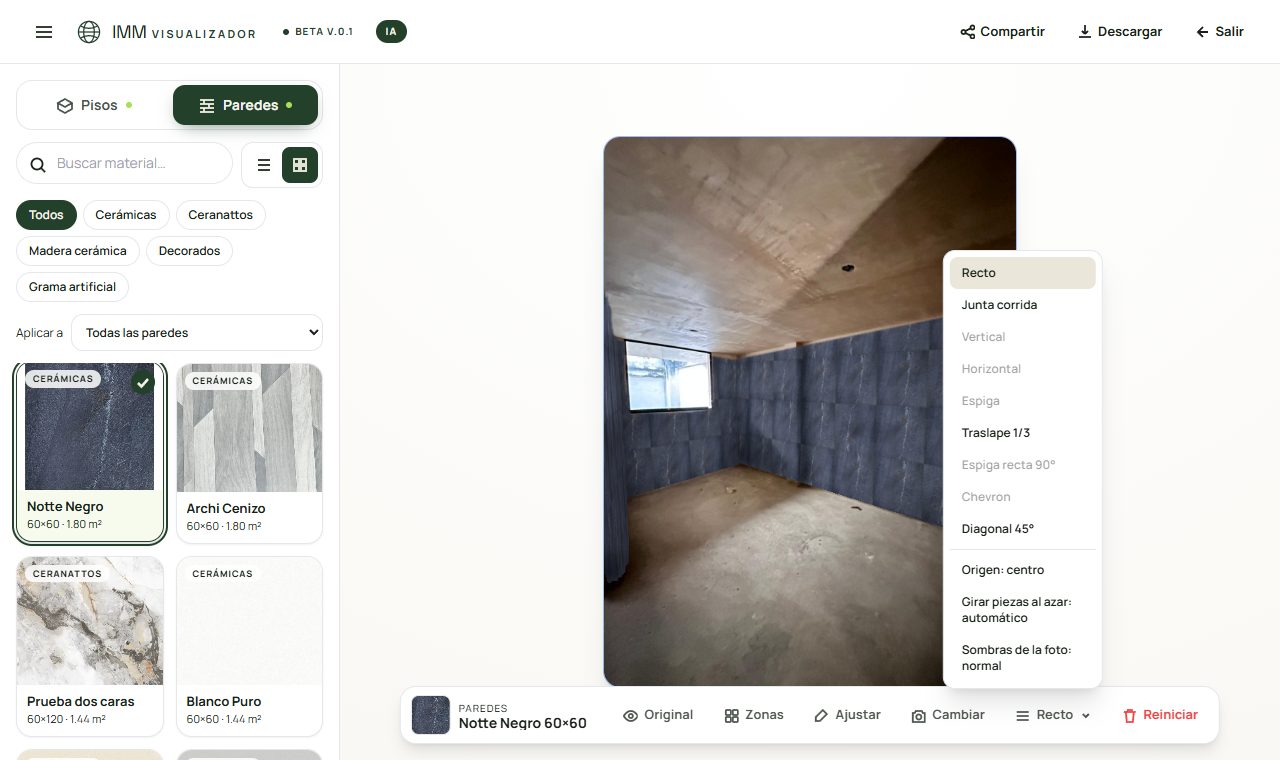This screenshot has height=760, width=1280.
Task: Click the magnifier search icon
Action: 38,164
